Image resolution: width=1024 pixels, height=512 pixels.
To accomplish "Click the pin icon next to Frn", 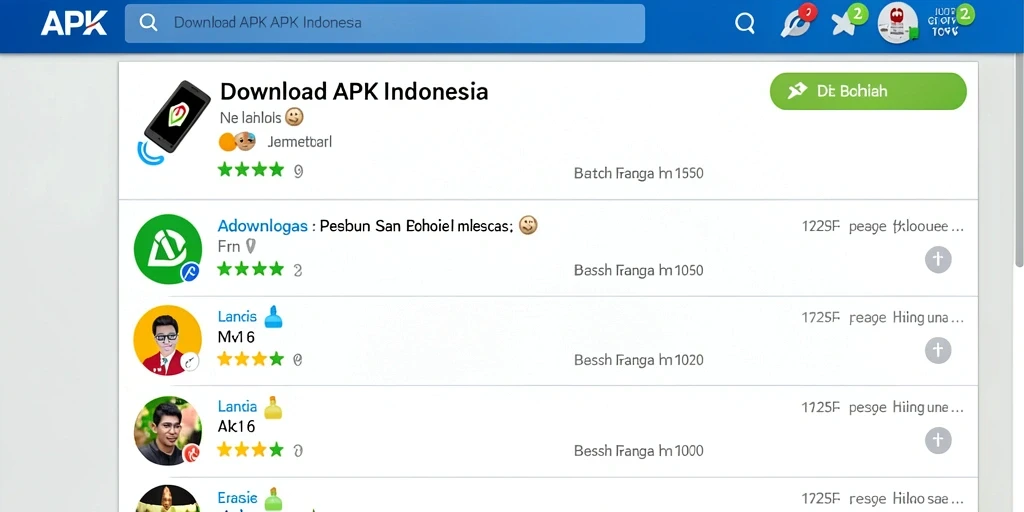I will 250,246.
